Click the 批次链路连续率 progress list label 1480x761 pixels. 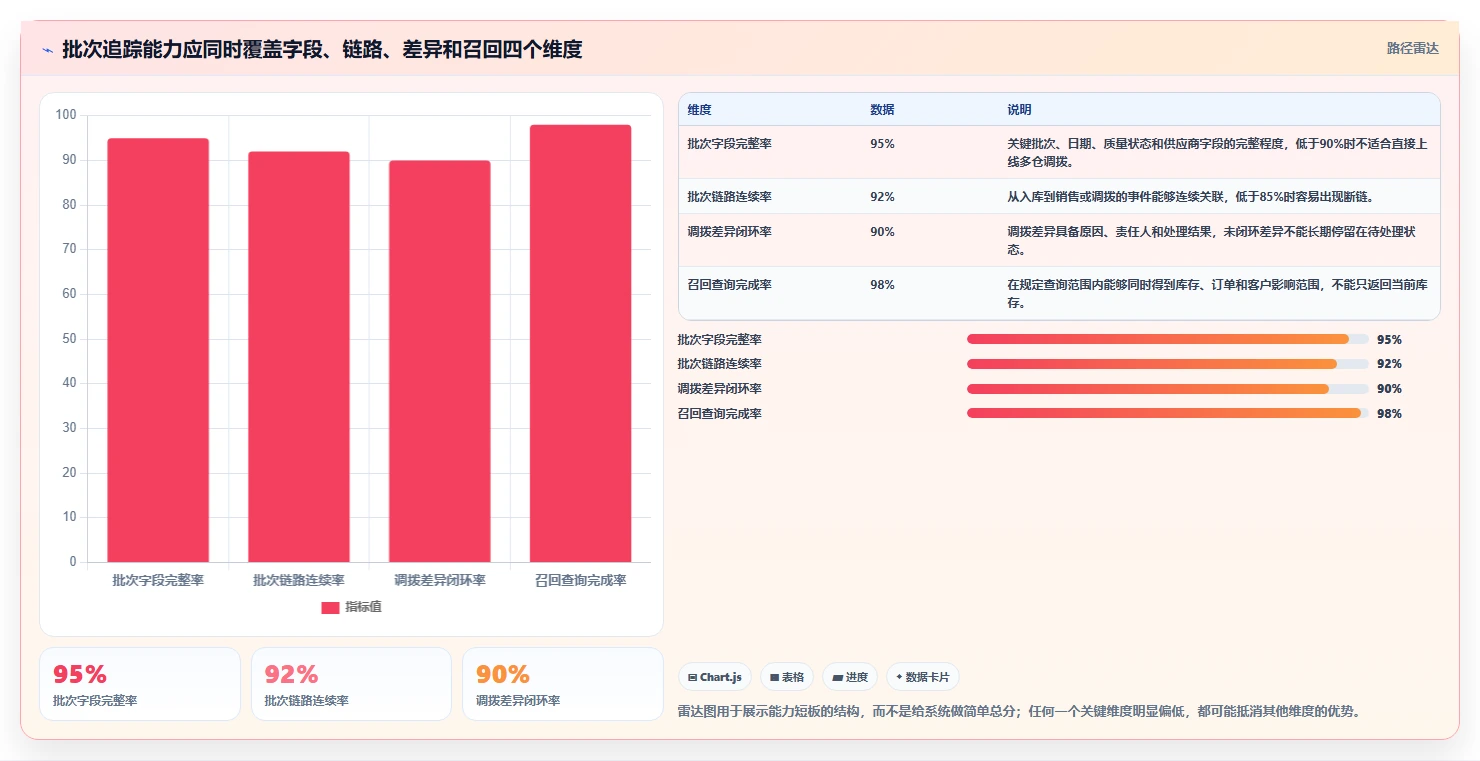coord(719,364)
